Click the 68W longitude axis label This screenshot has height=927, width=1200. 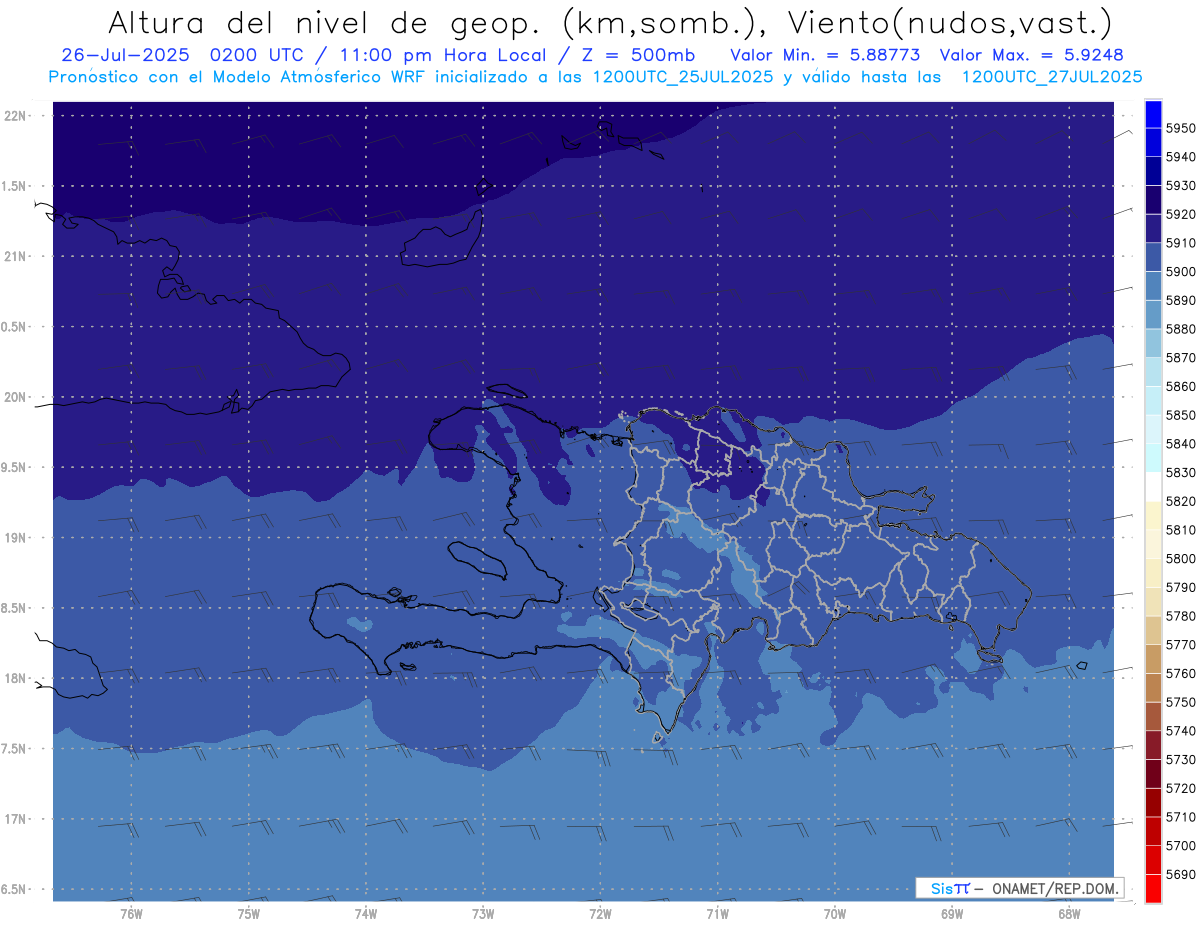(x=1068, y=914)
